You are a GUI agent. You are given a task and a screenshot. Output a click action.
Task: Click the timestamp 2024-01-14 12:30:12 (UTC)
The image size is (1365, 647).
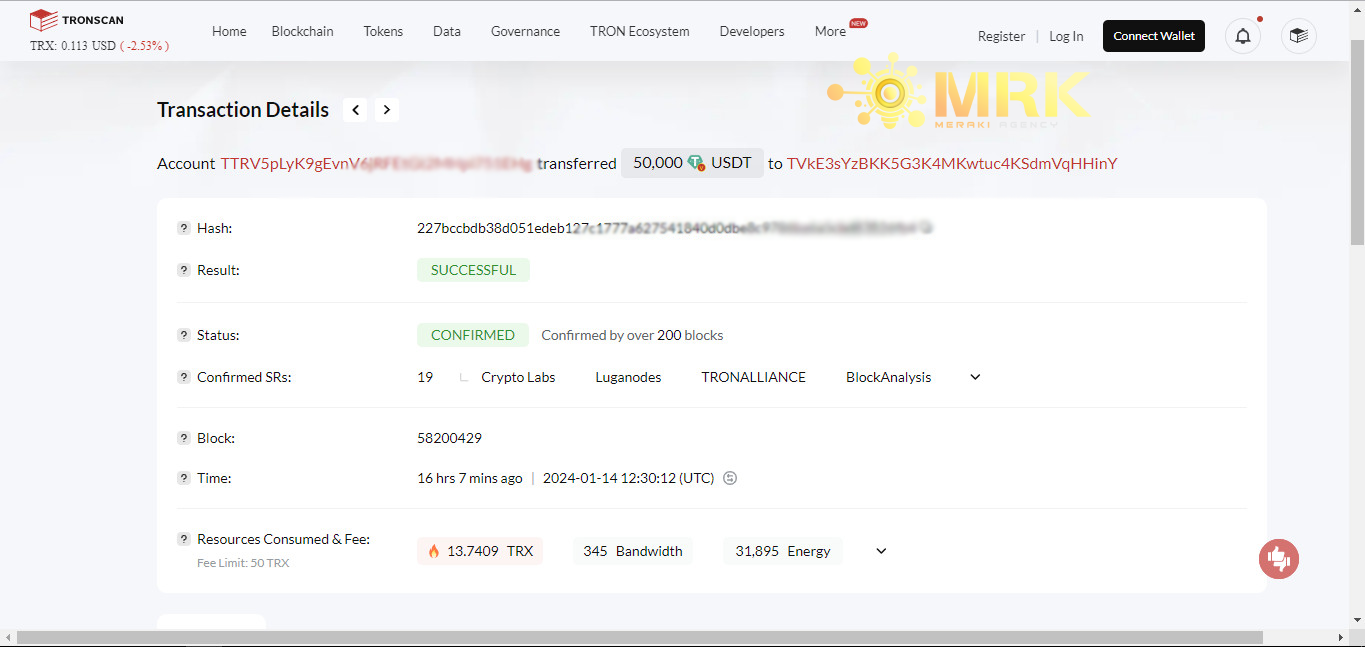(628, 478)
